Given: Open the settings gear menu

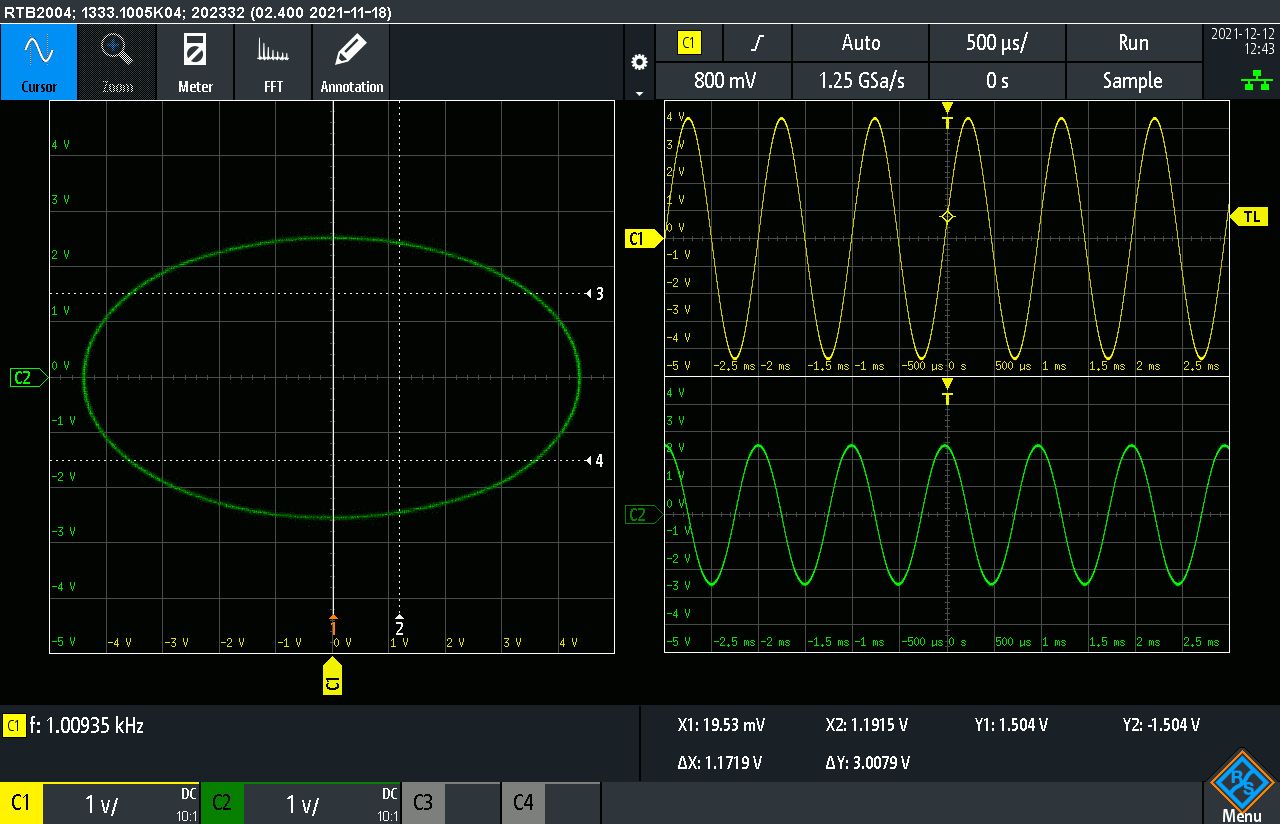Looking at the screenshot, I should (x=639, y=62).
